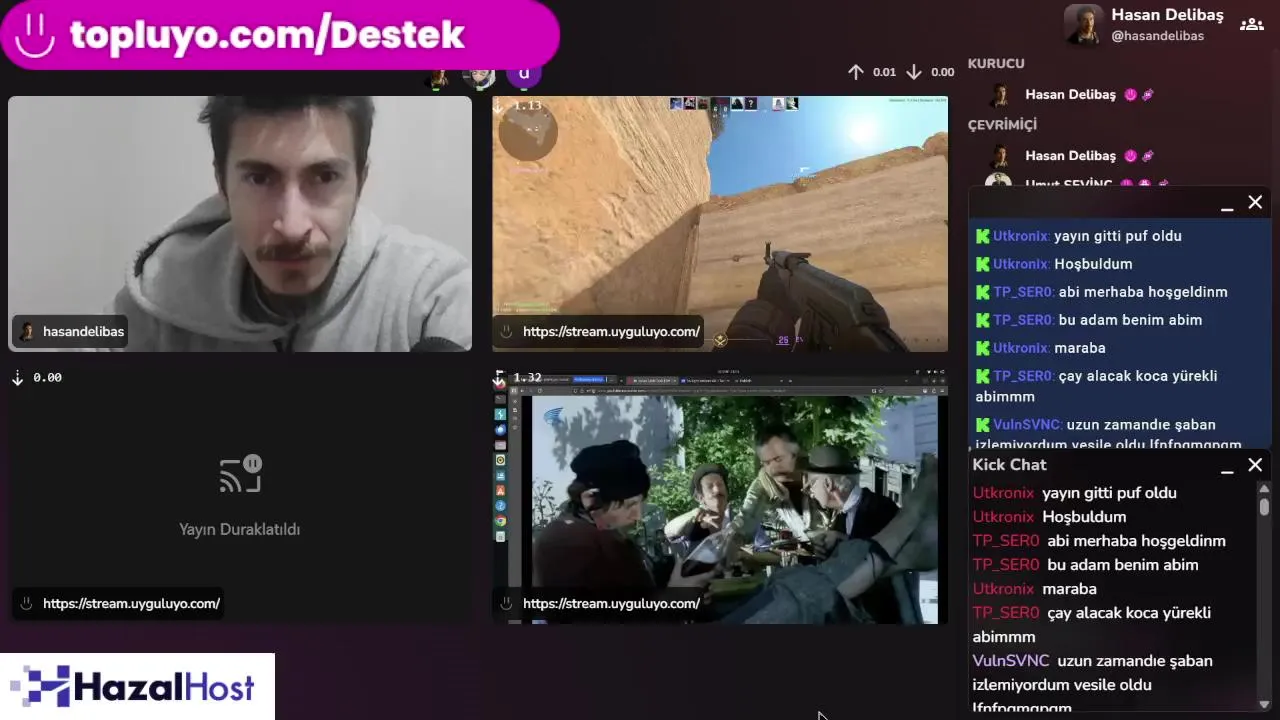Screen dimensions: 1280x720
Task: Open the movie stream tile
Action: [720, 496]
